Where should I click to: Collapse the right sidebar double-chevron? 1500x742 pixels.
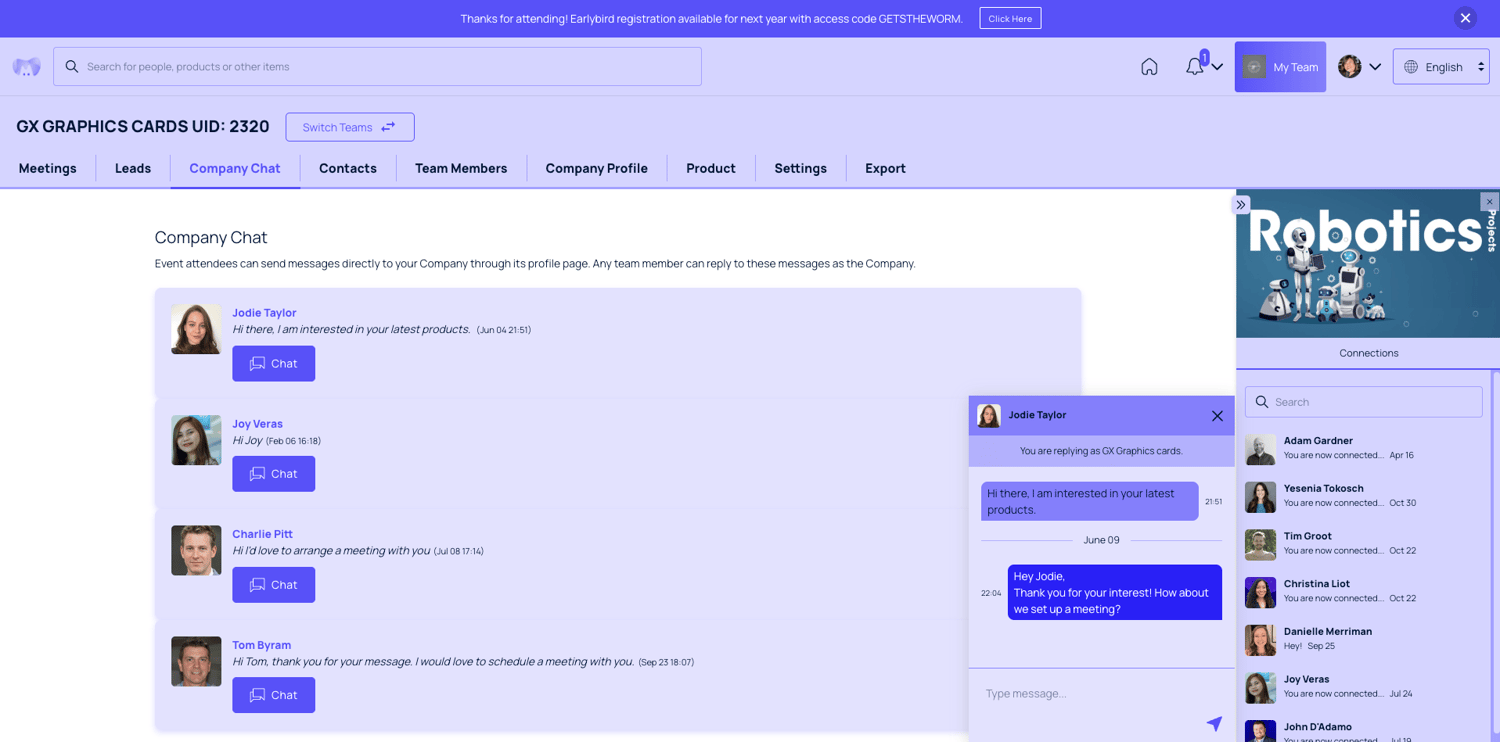point(1241,205)
